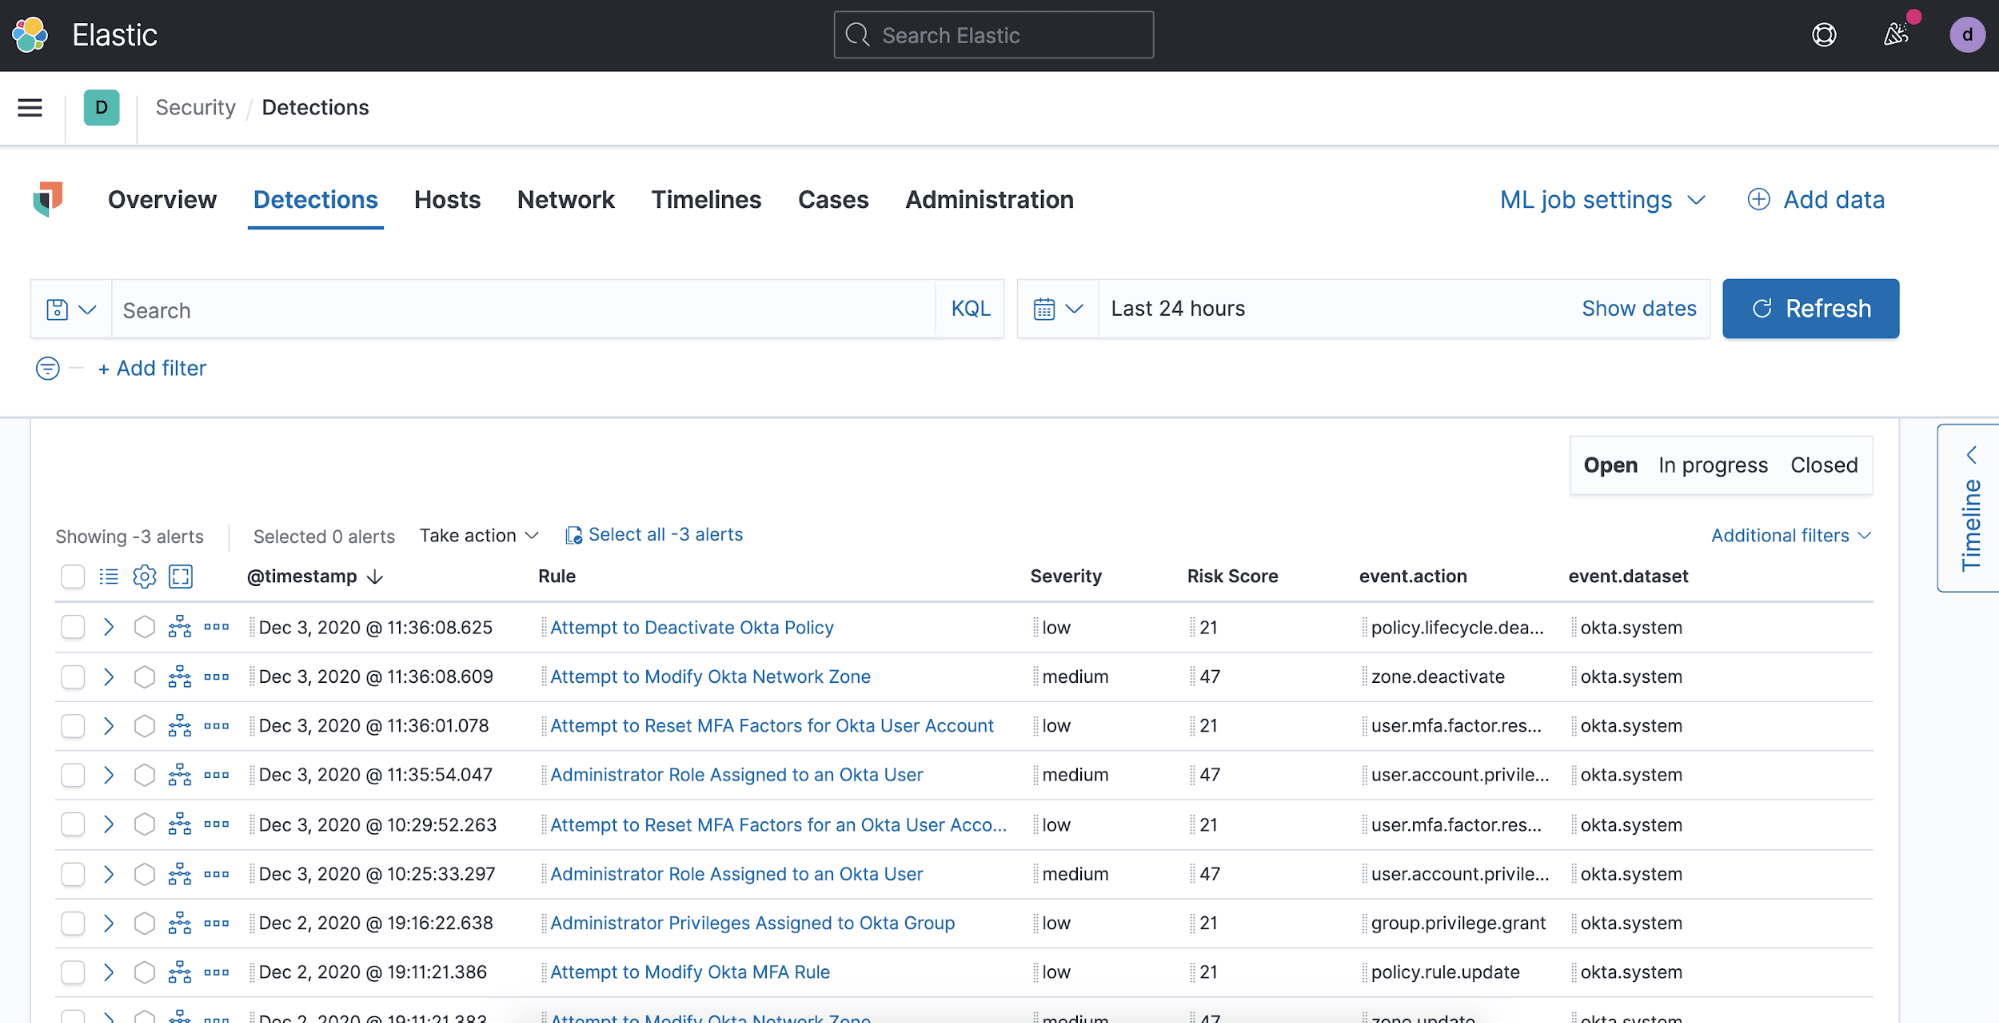Switch to the Hosts tab
The width and height of the screenshot is (1999, 1023).
click(447, 199)
